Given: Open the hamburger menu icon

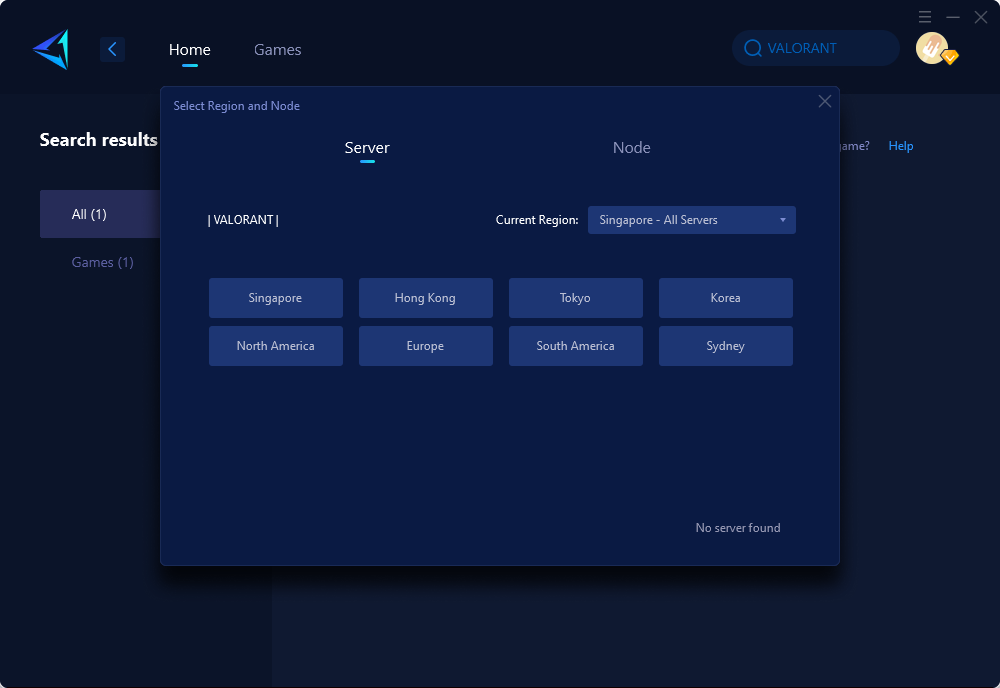Looking at the screenshot, I should 925,17.
